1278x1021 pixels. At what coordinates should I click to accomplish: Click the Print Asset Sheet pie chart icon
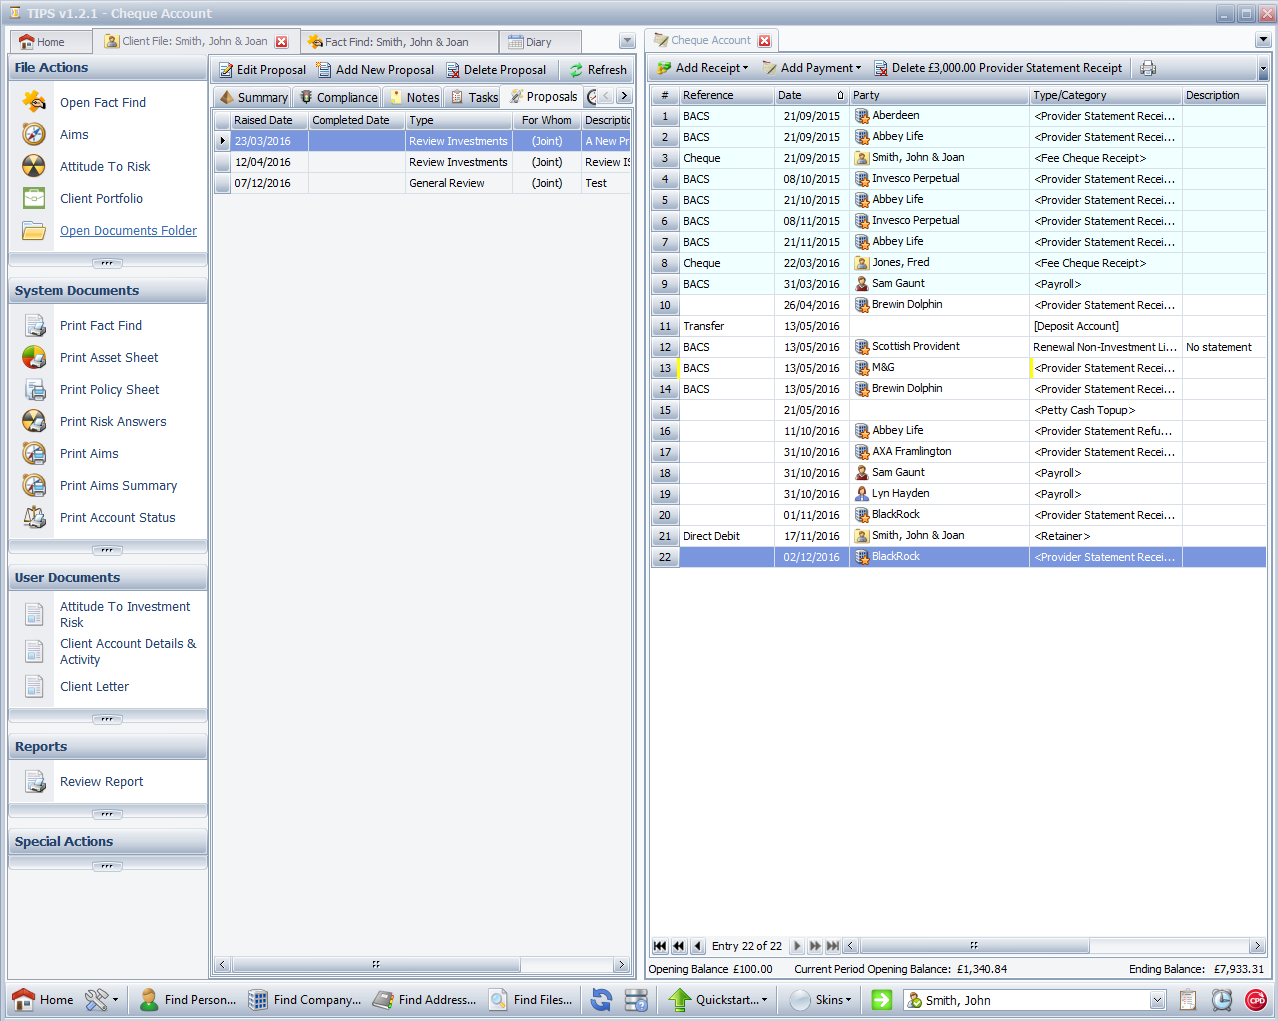(x=34, y=357)
